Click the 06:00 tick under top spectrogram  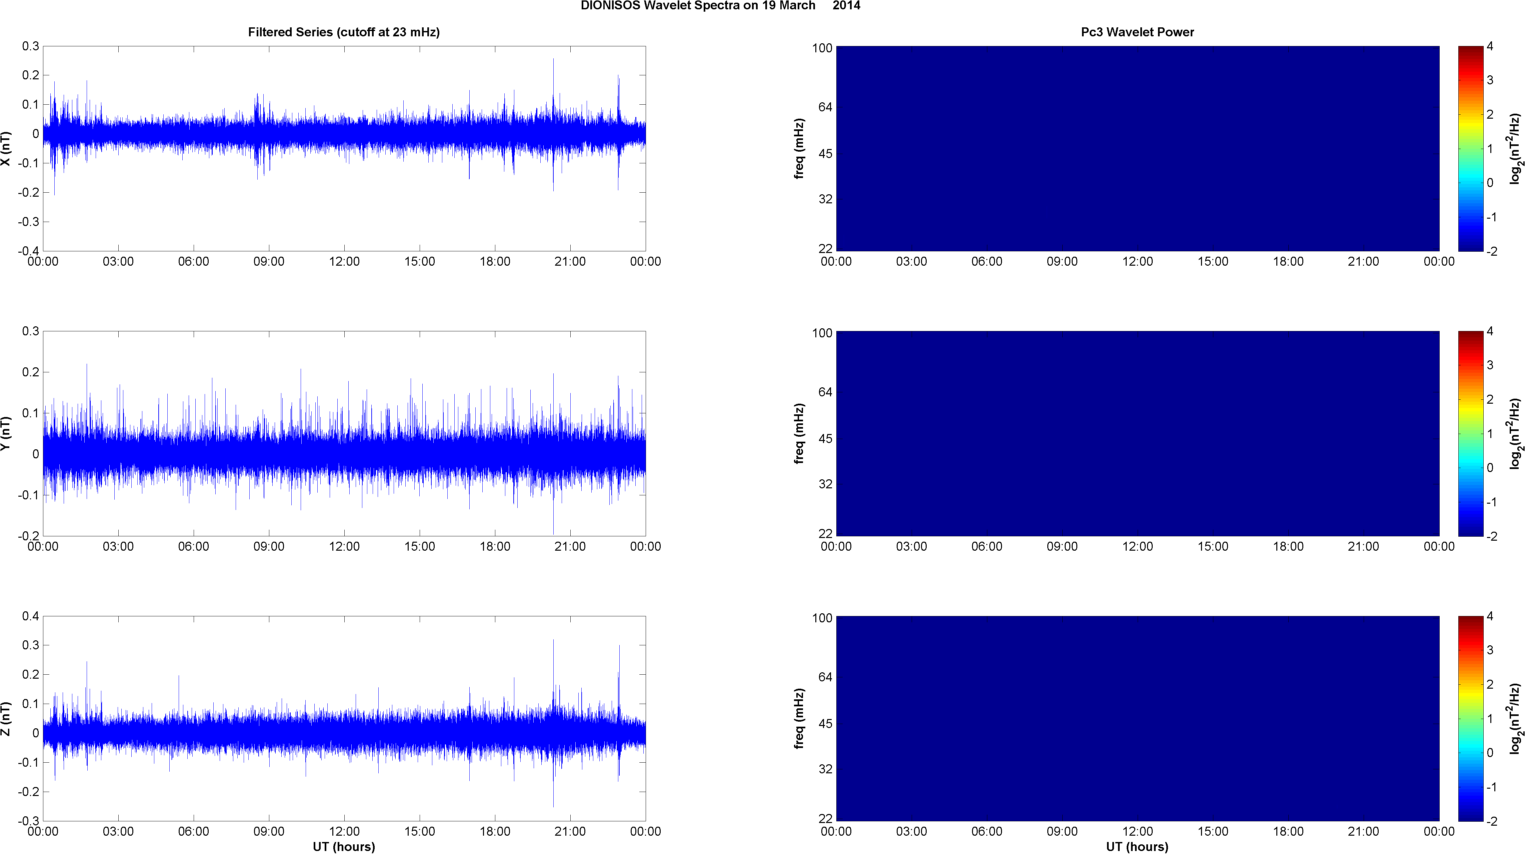pyautogui.click(x=987, y=262)
